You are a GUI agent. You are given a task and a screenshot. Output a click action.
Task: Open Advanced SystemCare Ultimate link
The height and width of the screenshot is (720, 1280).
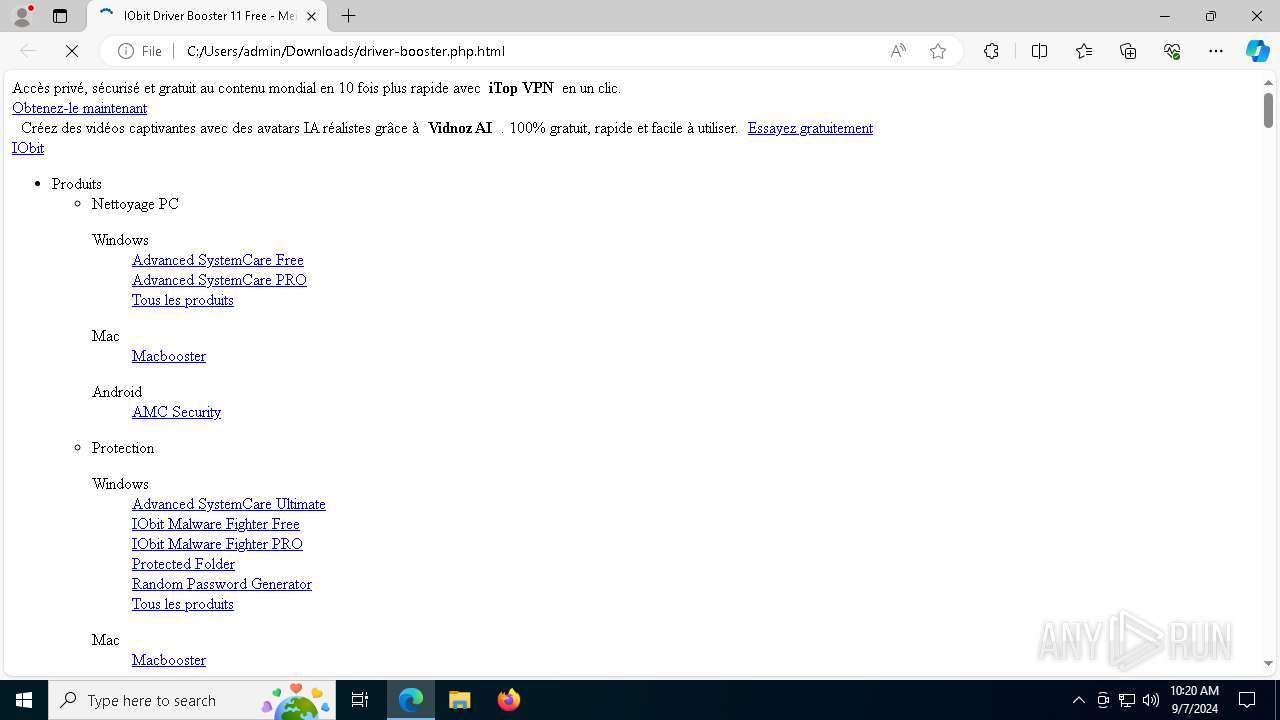click(229, 504)
